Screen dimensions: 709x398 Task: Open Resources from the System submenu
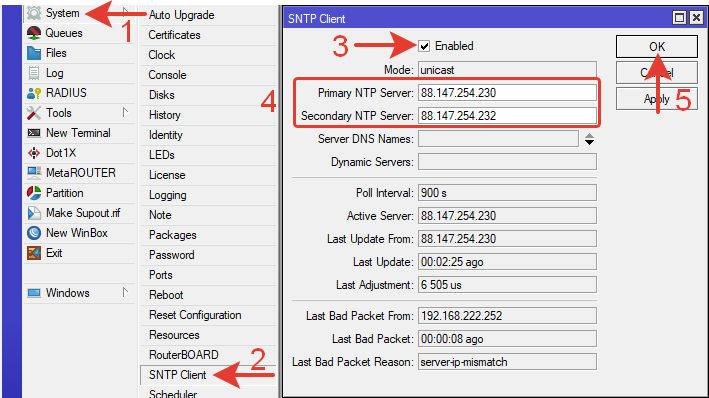175,335
